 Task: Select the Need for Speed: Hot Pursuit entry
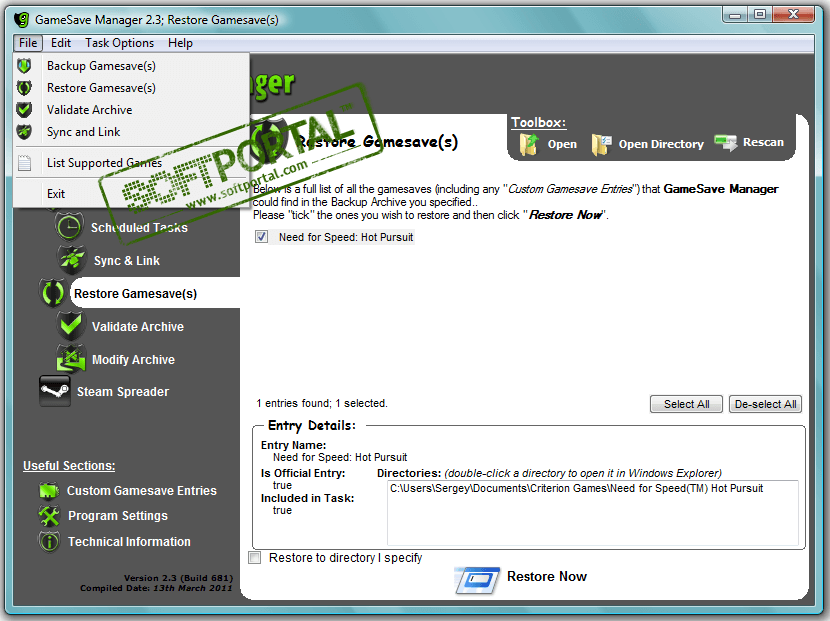coord(346,237)
